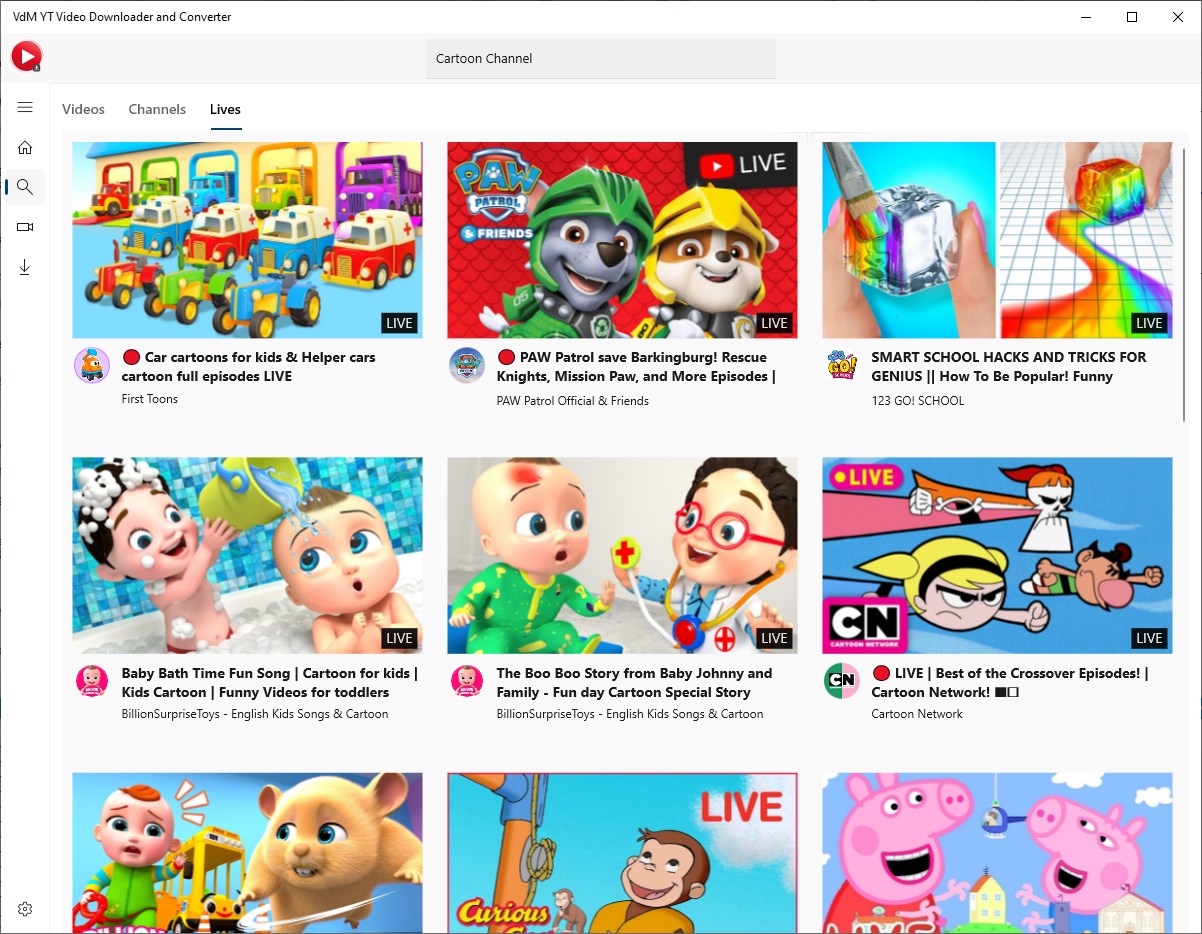Viewport: 1202px width, 934px height.
Task: Click First Toons channel avatar
Action: [x=92, y=365]
